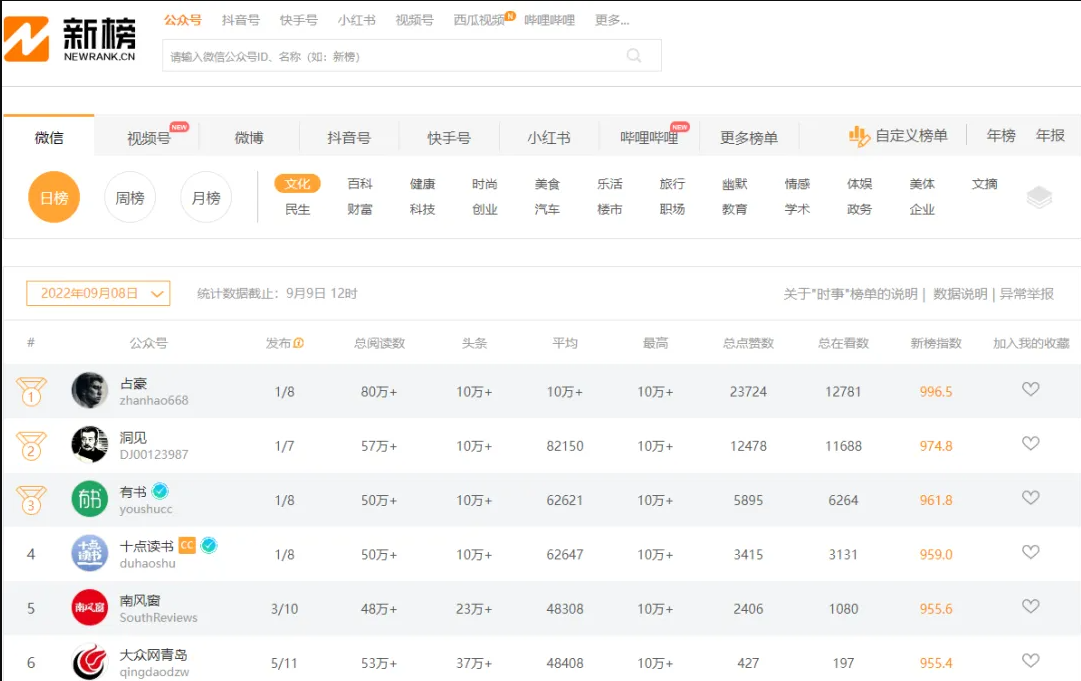Click the first place medal icon

click(31, 392)
